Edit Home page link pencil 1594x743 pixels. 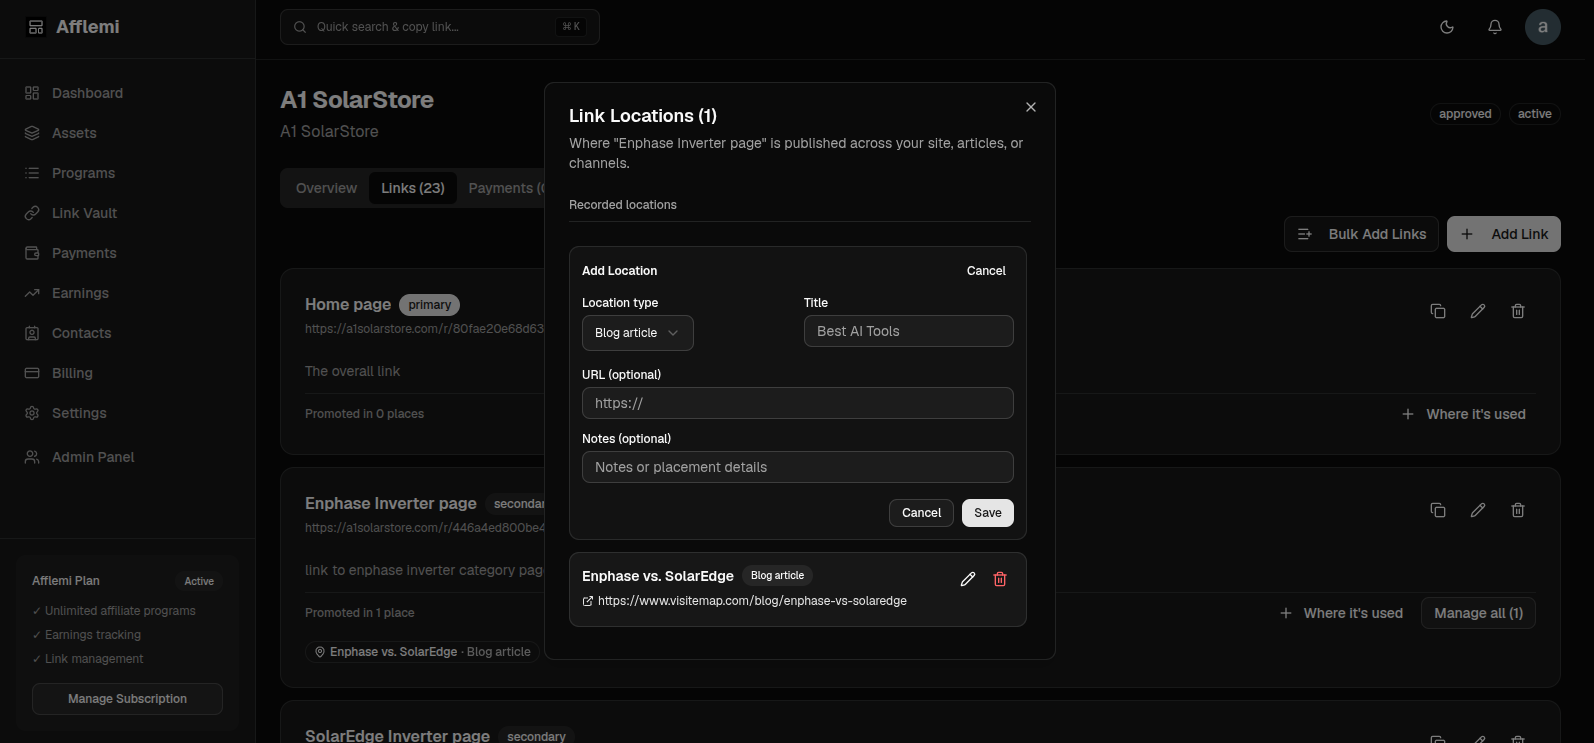[x=1478, y=311]
